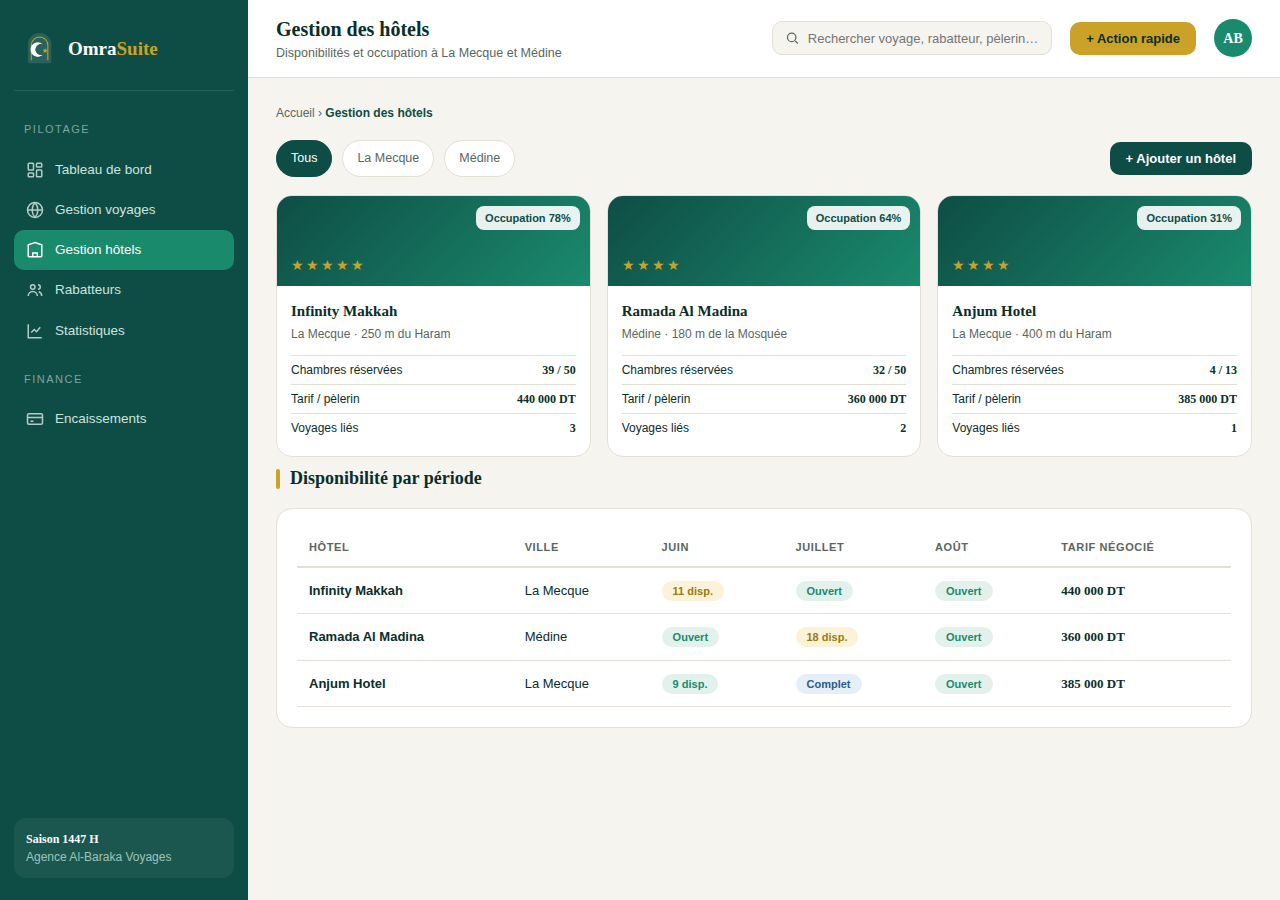
Task: Click the Occupation 31% badge
Action: (1189, 218)
